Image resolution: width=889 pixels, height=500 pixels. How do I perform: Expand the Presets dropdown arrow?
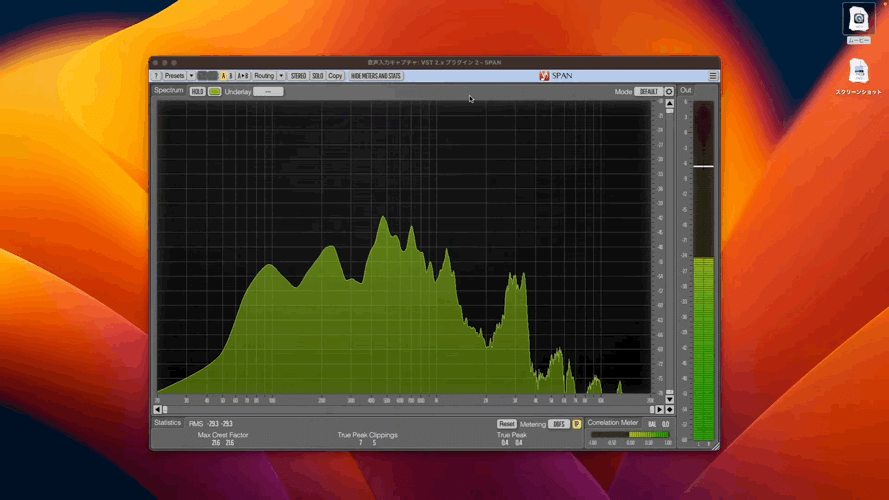pyautogui.click(x=192, y=76)
